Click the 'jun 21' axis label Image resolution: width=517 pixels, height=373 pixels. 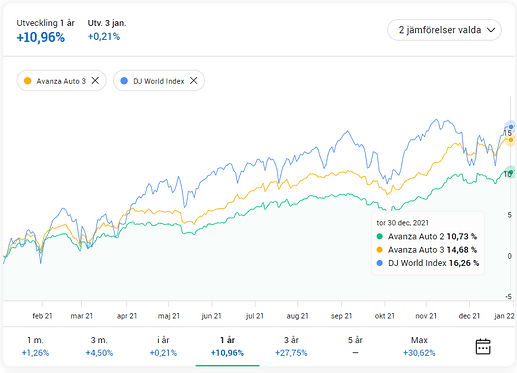point(211,316)
